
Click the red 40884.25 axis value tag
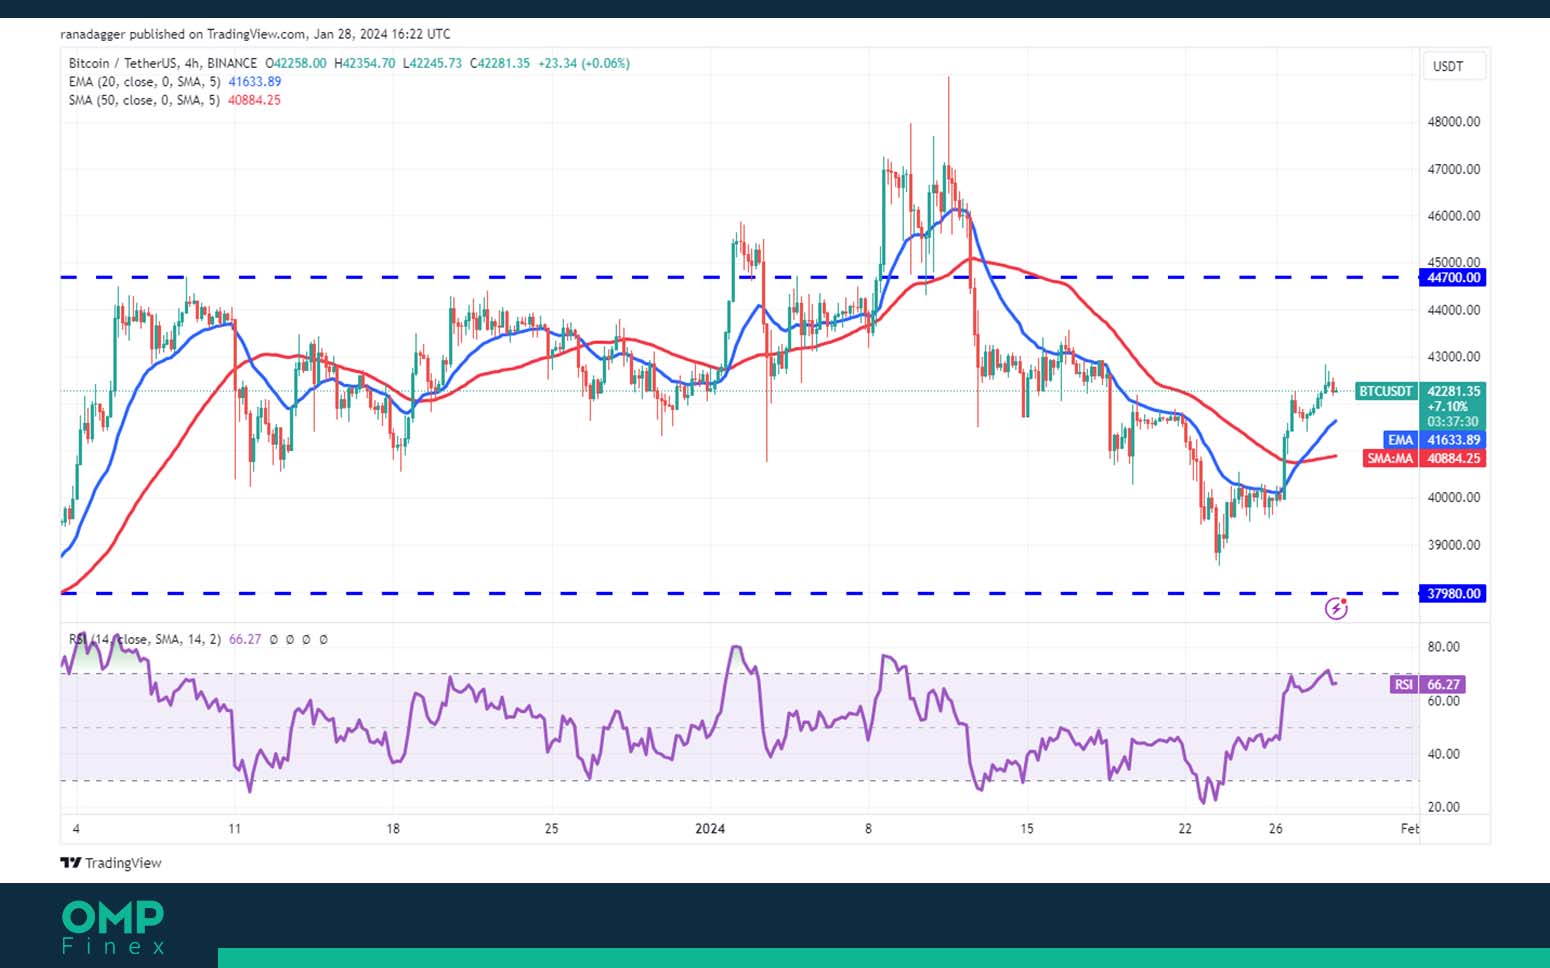click(1453, 458)
